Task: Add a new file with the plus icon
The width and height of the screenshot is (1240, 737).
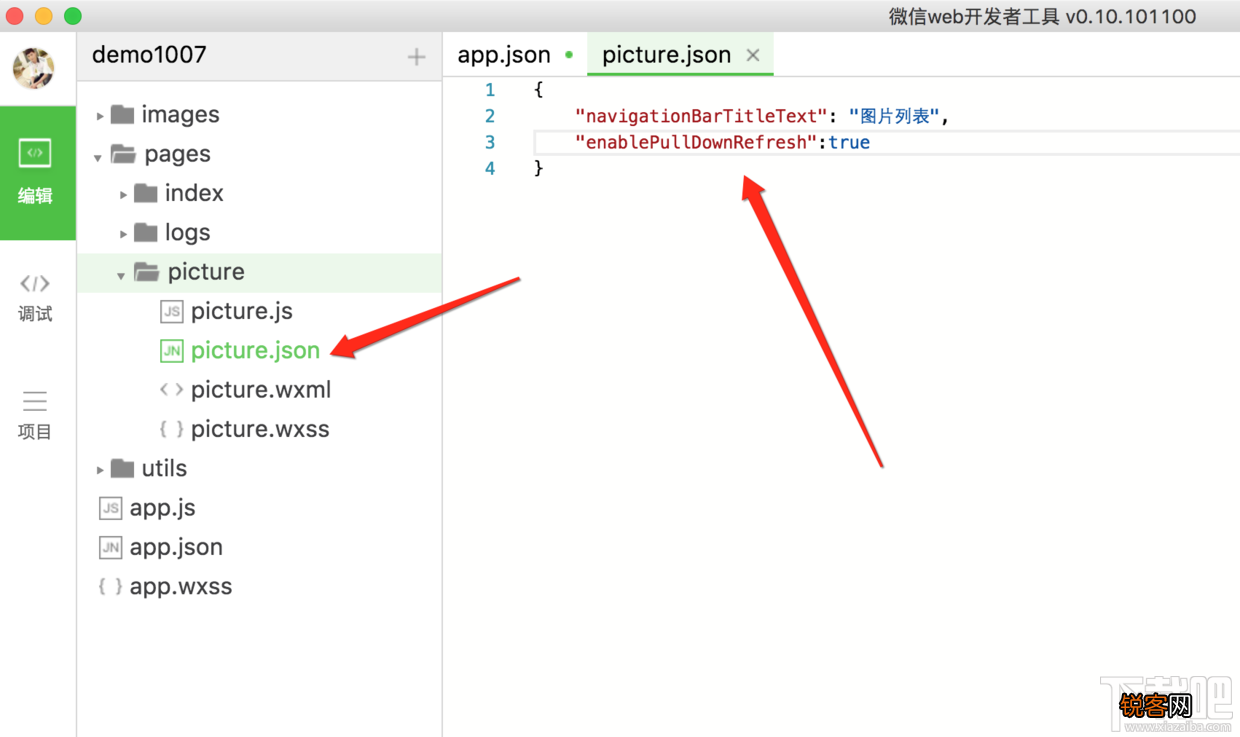Action: coord(417,57)
